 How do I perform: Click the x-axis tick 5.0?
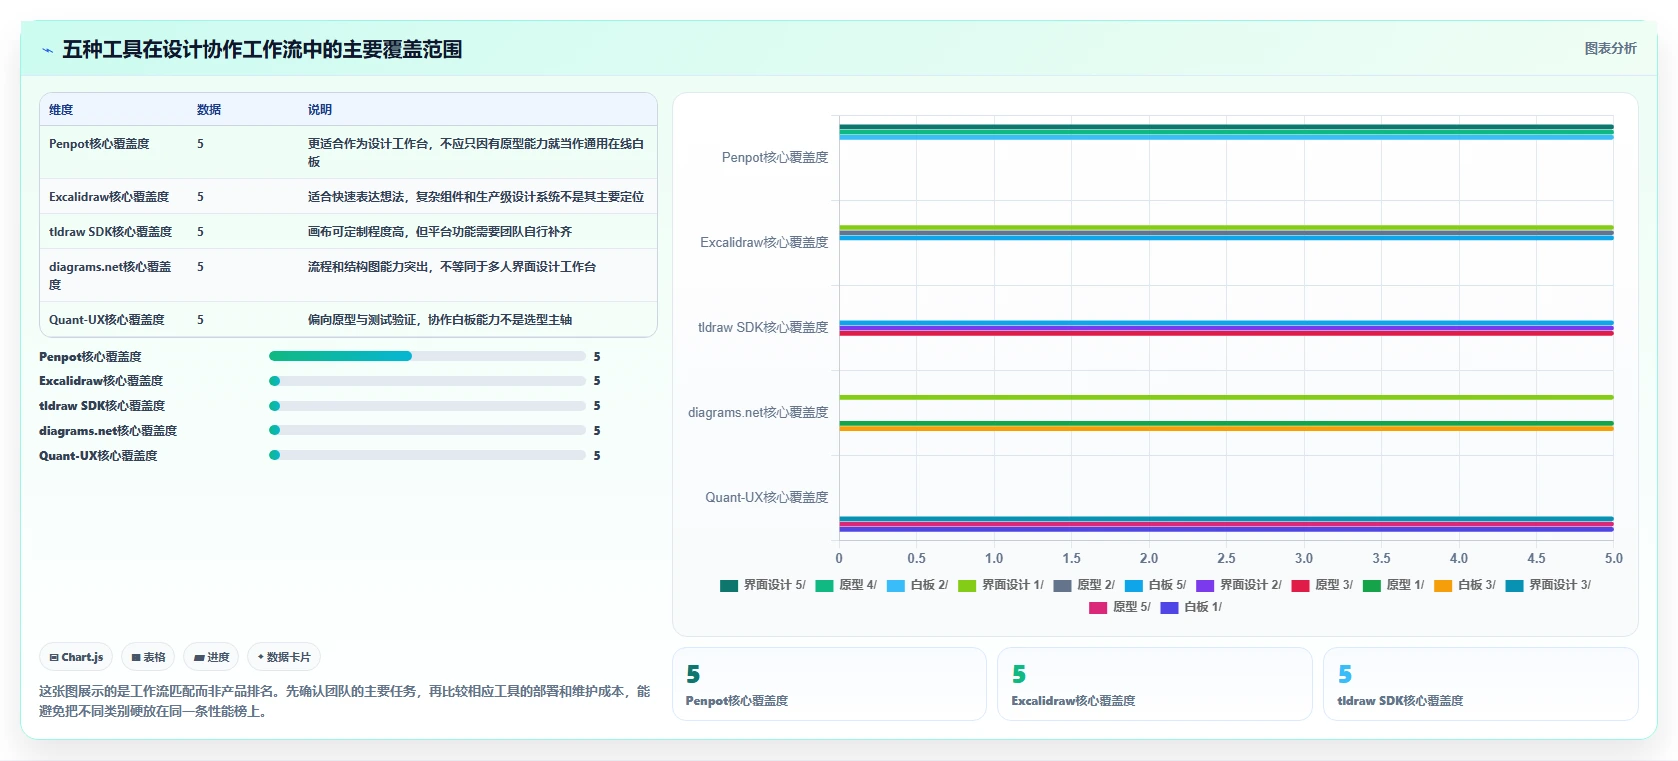(x=1613, y=559)
